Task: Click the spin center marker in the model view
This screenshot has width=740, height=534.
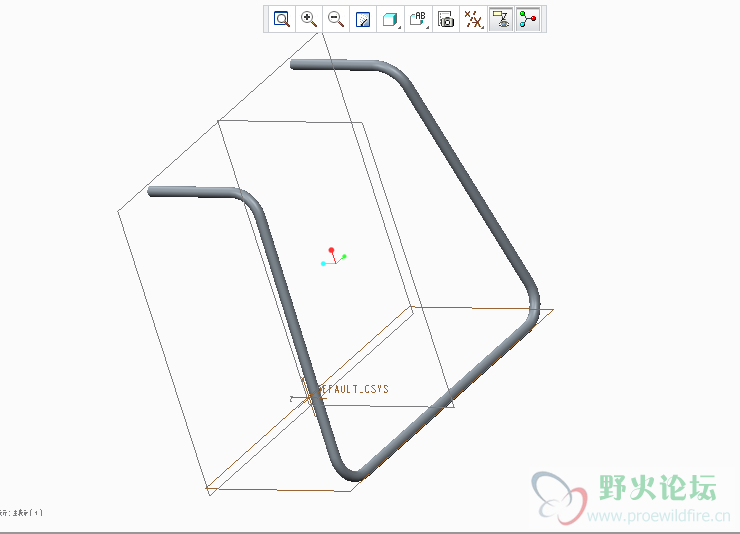Action: [x=334, y=257]
